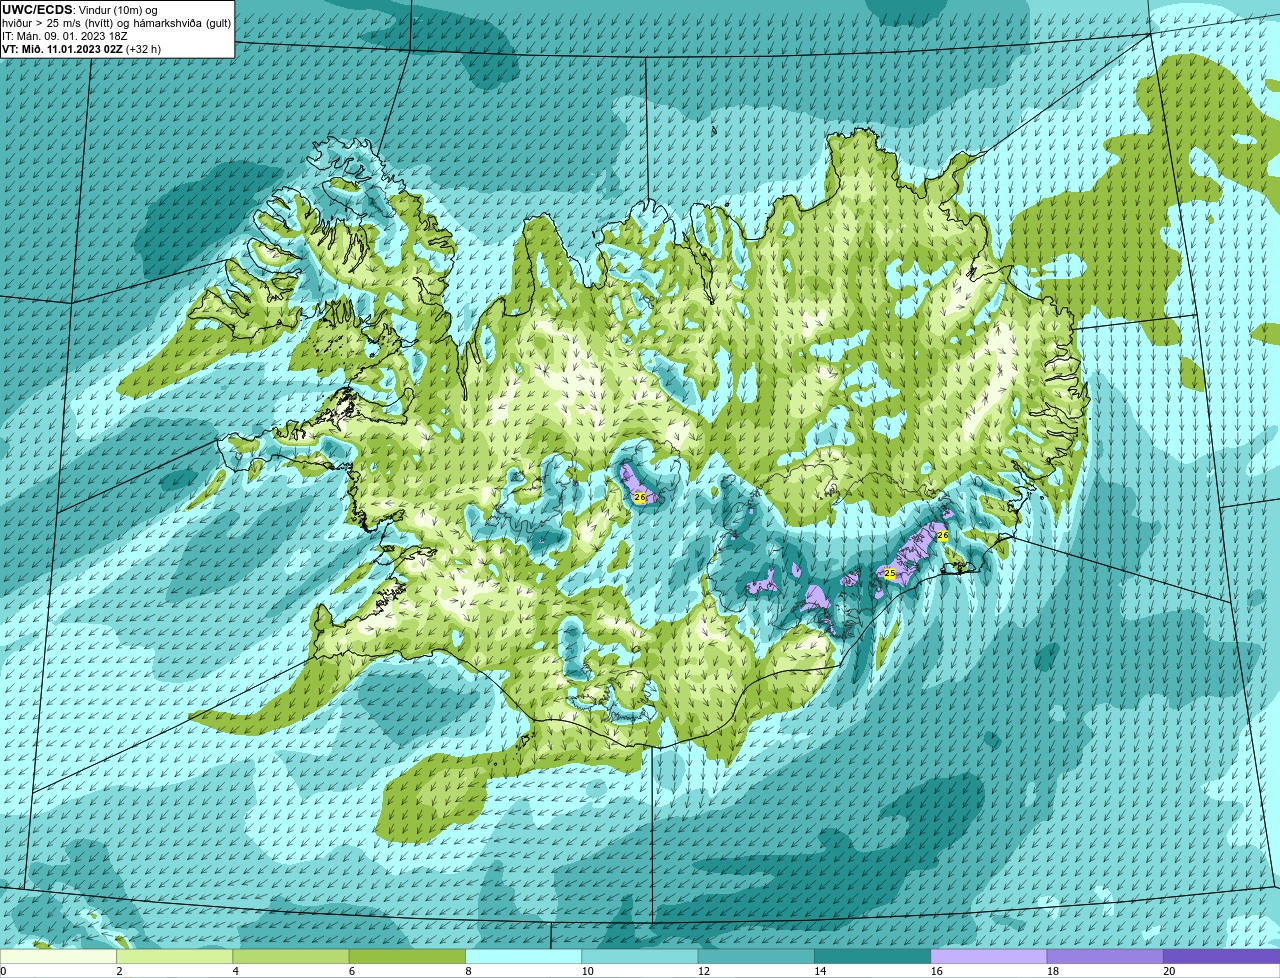Click the 14–16 m/s dark teal legend swatch

(x=872, y=956)
